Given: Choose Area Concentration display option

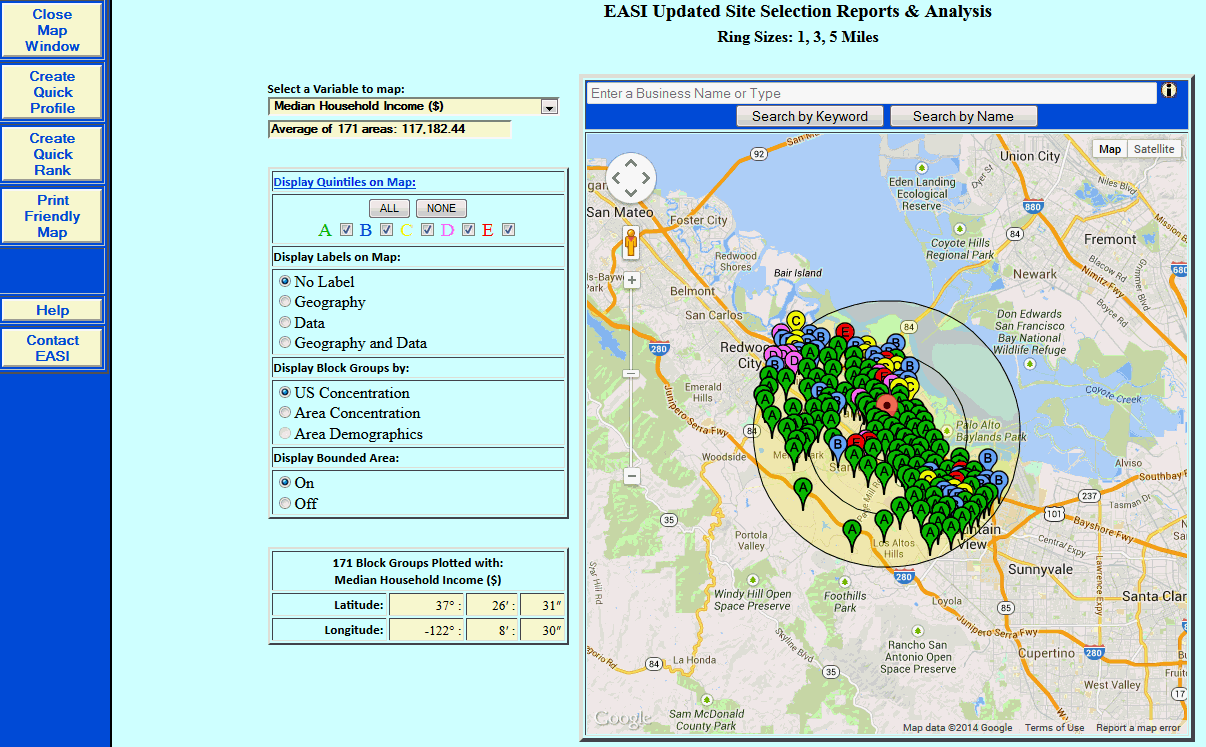Looking at the screenshot, I should pos(285,412).
